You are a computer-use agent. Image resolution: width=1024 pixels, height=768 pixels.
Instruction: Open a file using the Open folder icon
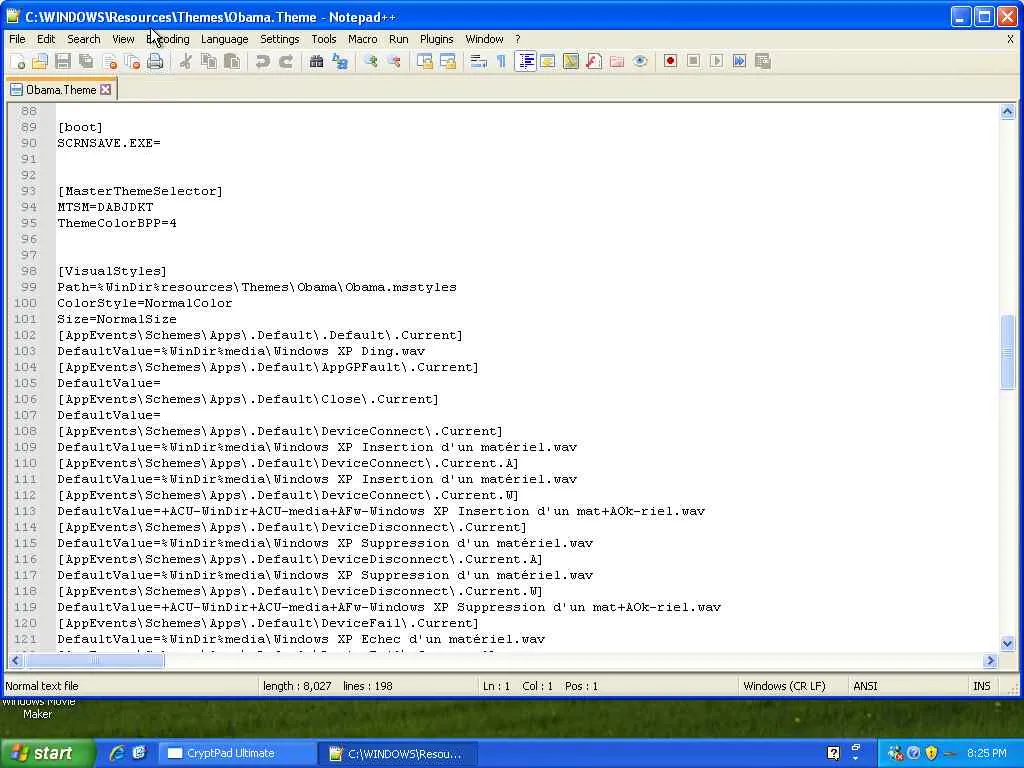point(40,61)
